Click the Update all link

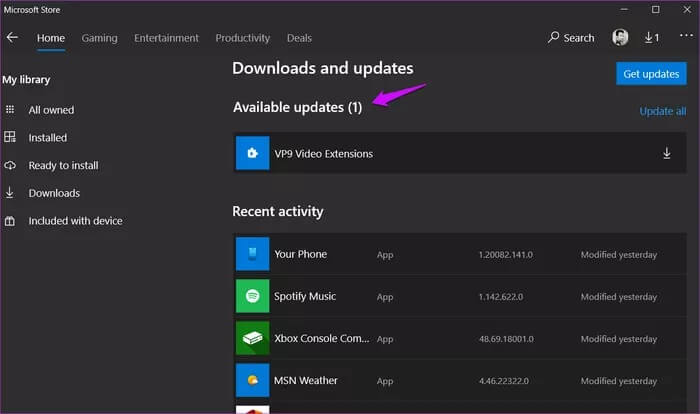click(662, 111)
